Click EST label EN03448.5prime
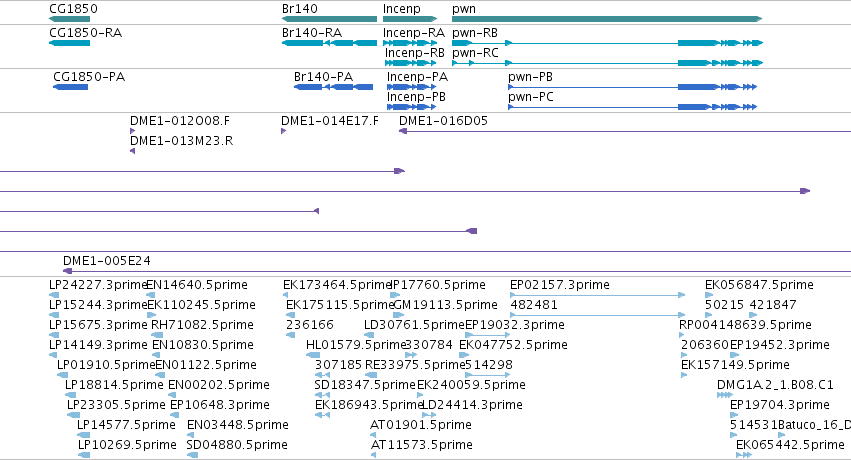 click(x=238, y=425)
